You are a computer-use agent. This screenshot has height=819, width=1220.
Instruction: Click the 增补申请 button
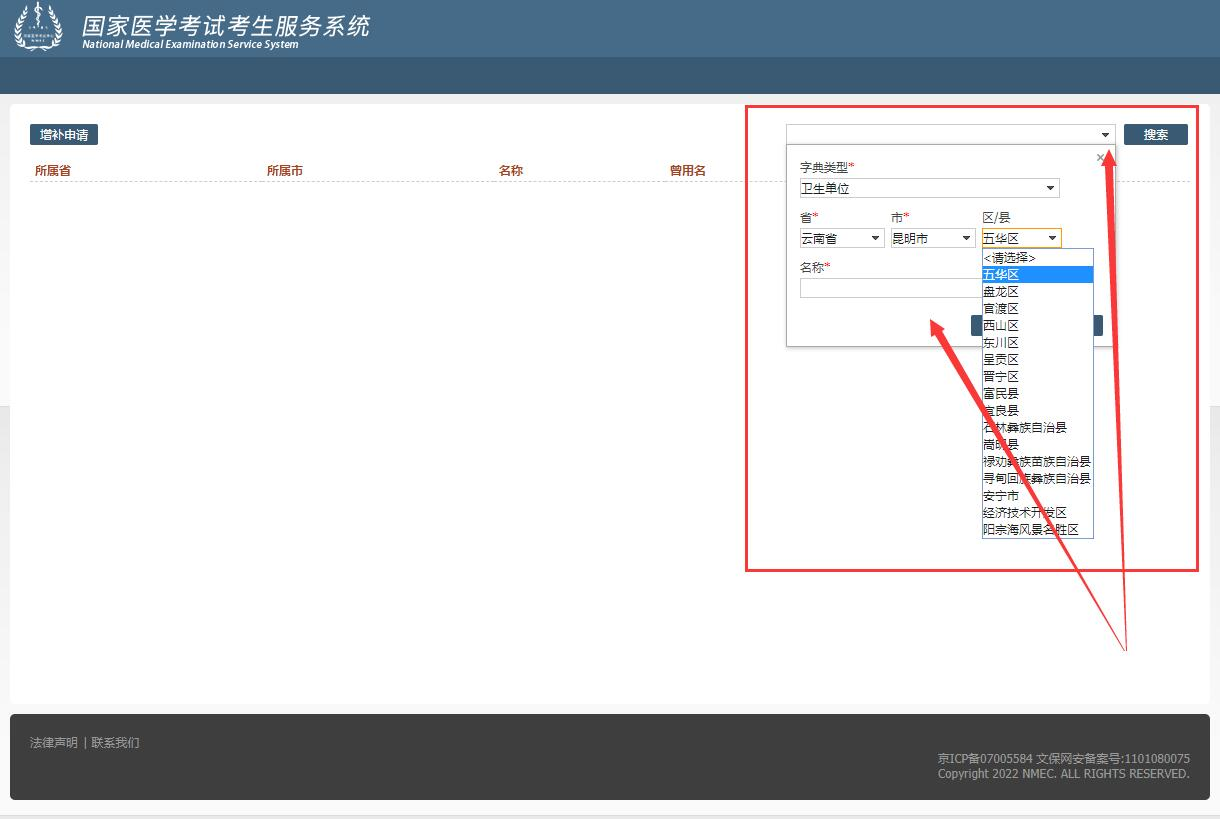(x=64, y=135)
